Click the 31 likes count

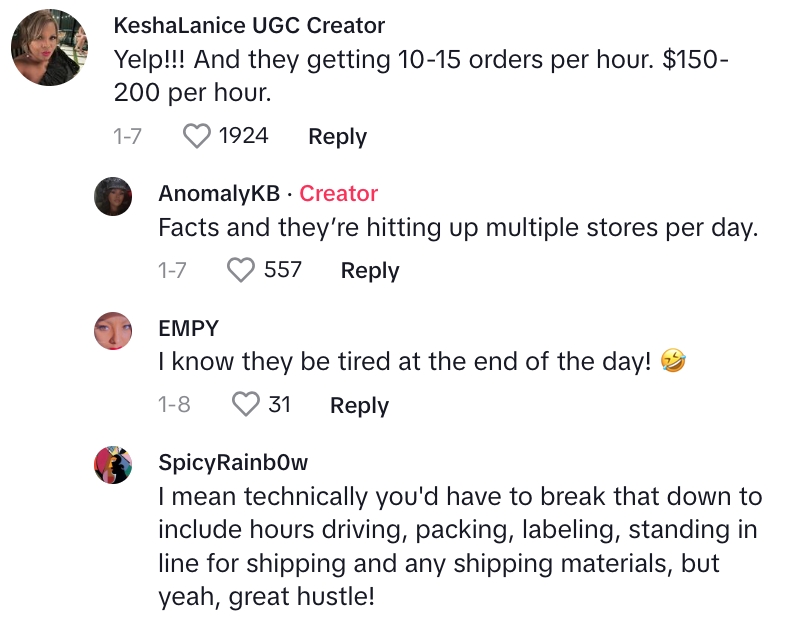[279, 405]
